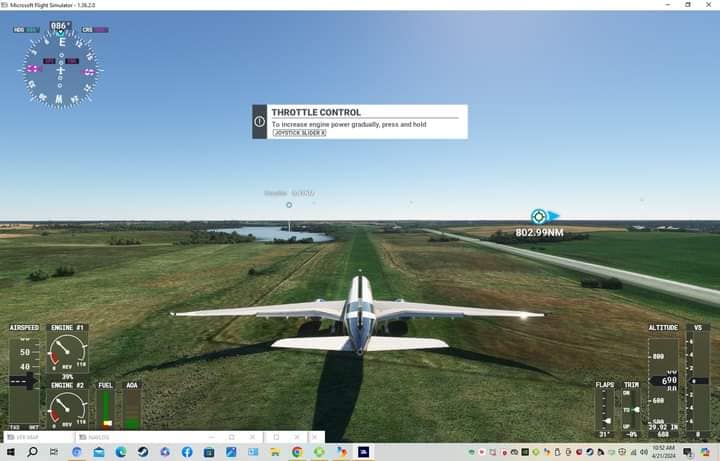Open the taskbar clock and date

(664, 452)
